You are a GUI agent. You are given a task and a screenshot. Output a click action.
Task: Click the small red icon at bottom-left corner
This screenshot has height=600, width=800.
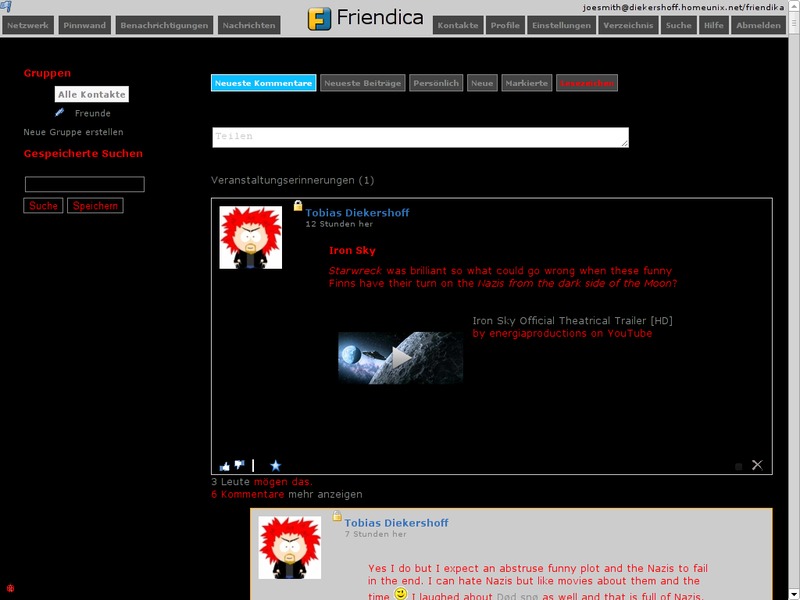pyautogui.click(x=10, y=588)
